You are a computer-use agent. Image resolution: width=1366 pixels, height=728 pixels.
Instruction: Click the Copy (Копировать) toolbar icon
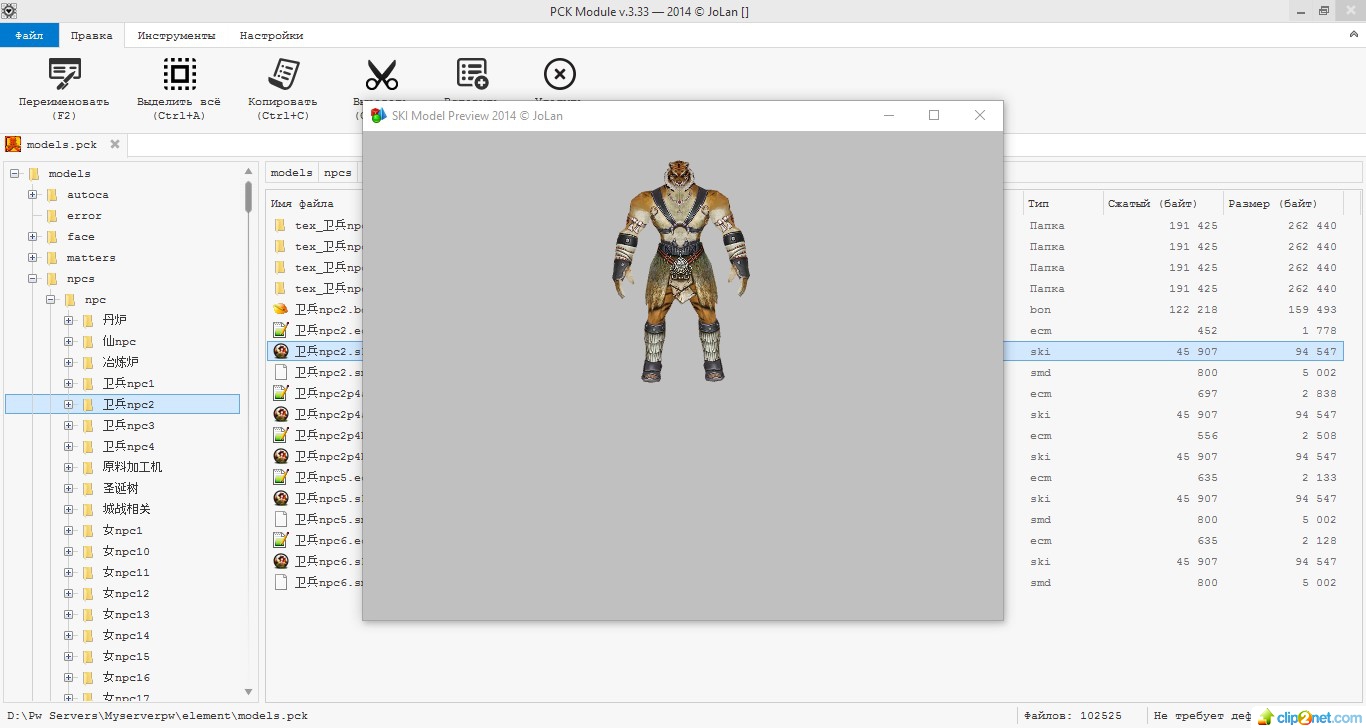pyautogui.click(x=283, y=74)
